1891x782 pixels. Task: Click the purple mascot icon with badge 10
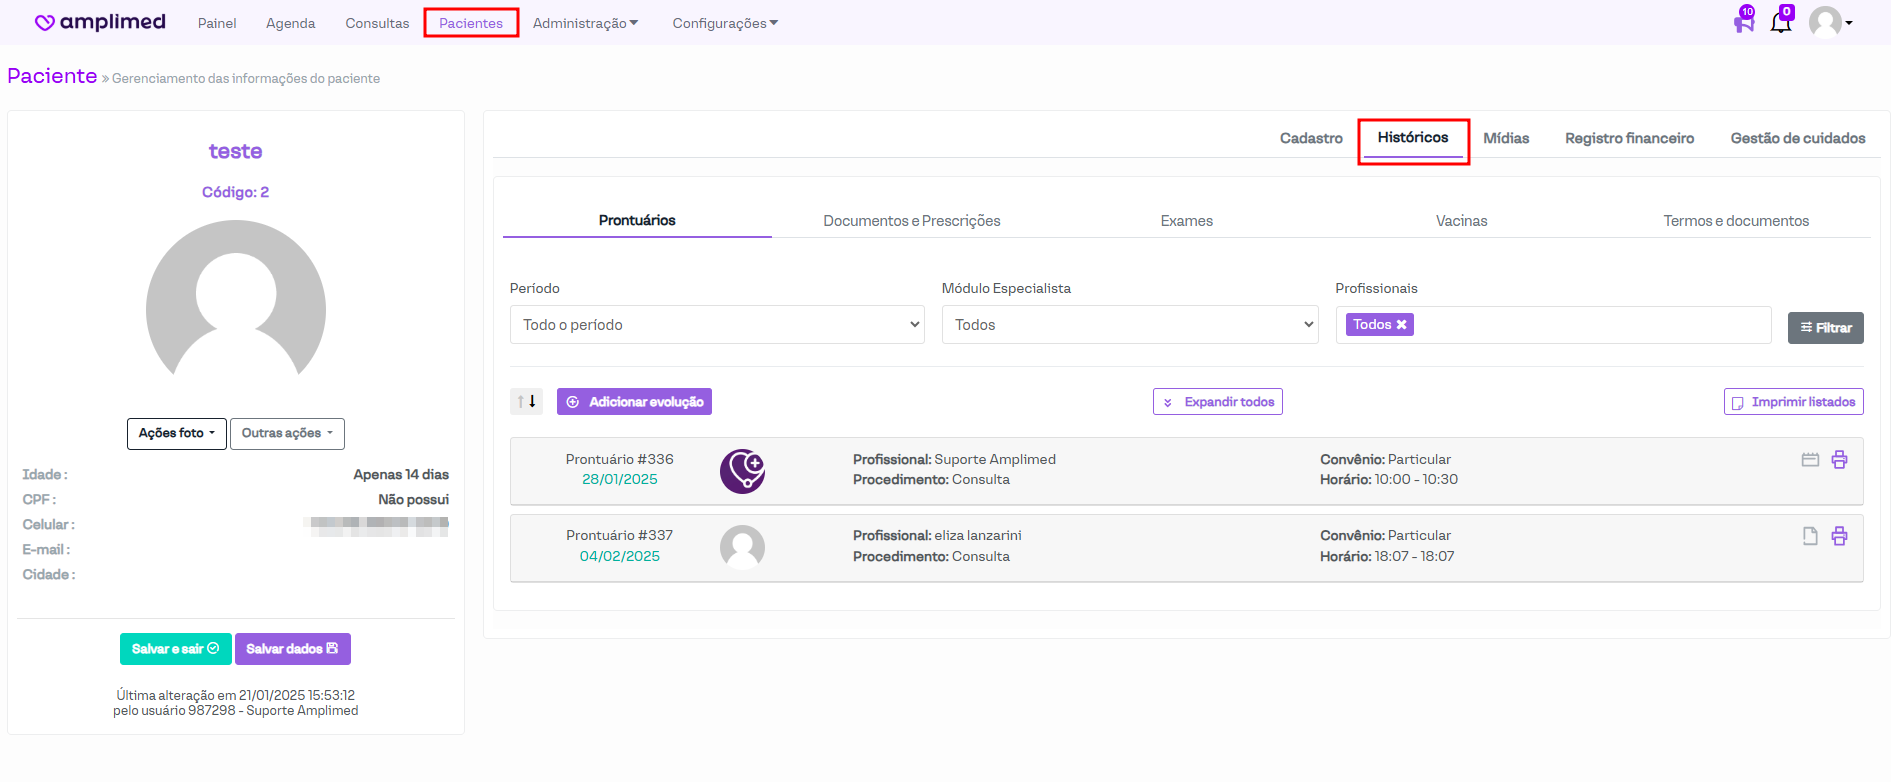(x=1744, y=22)
